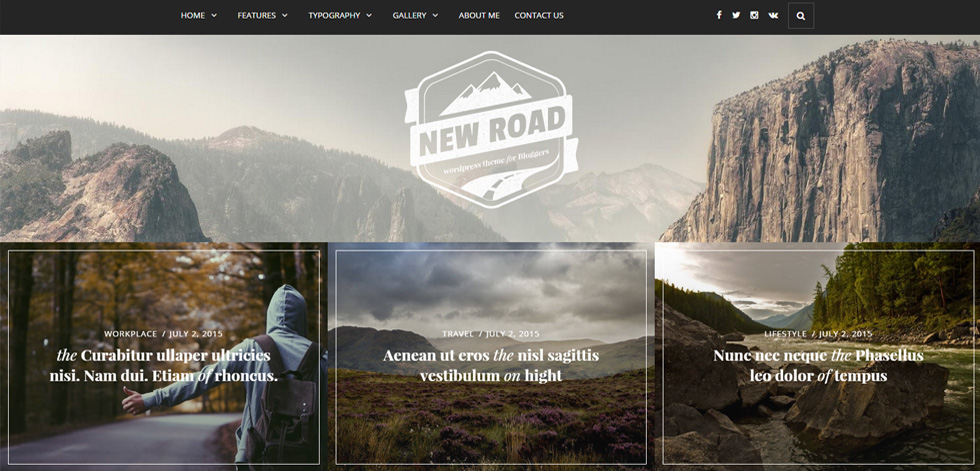
Task: Navigate to About Me page
Action: point(479,16)
